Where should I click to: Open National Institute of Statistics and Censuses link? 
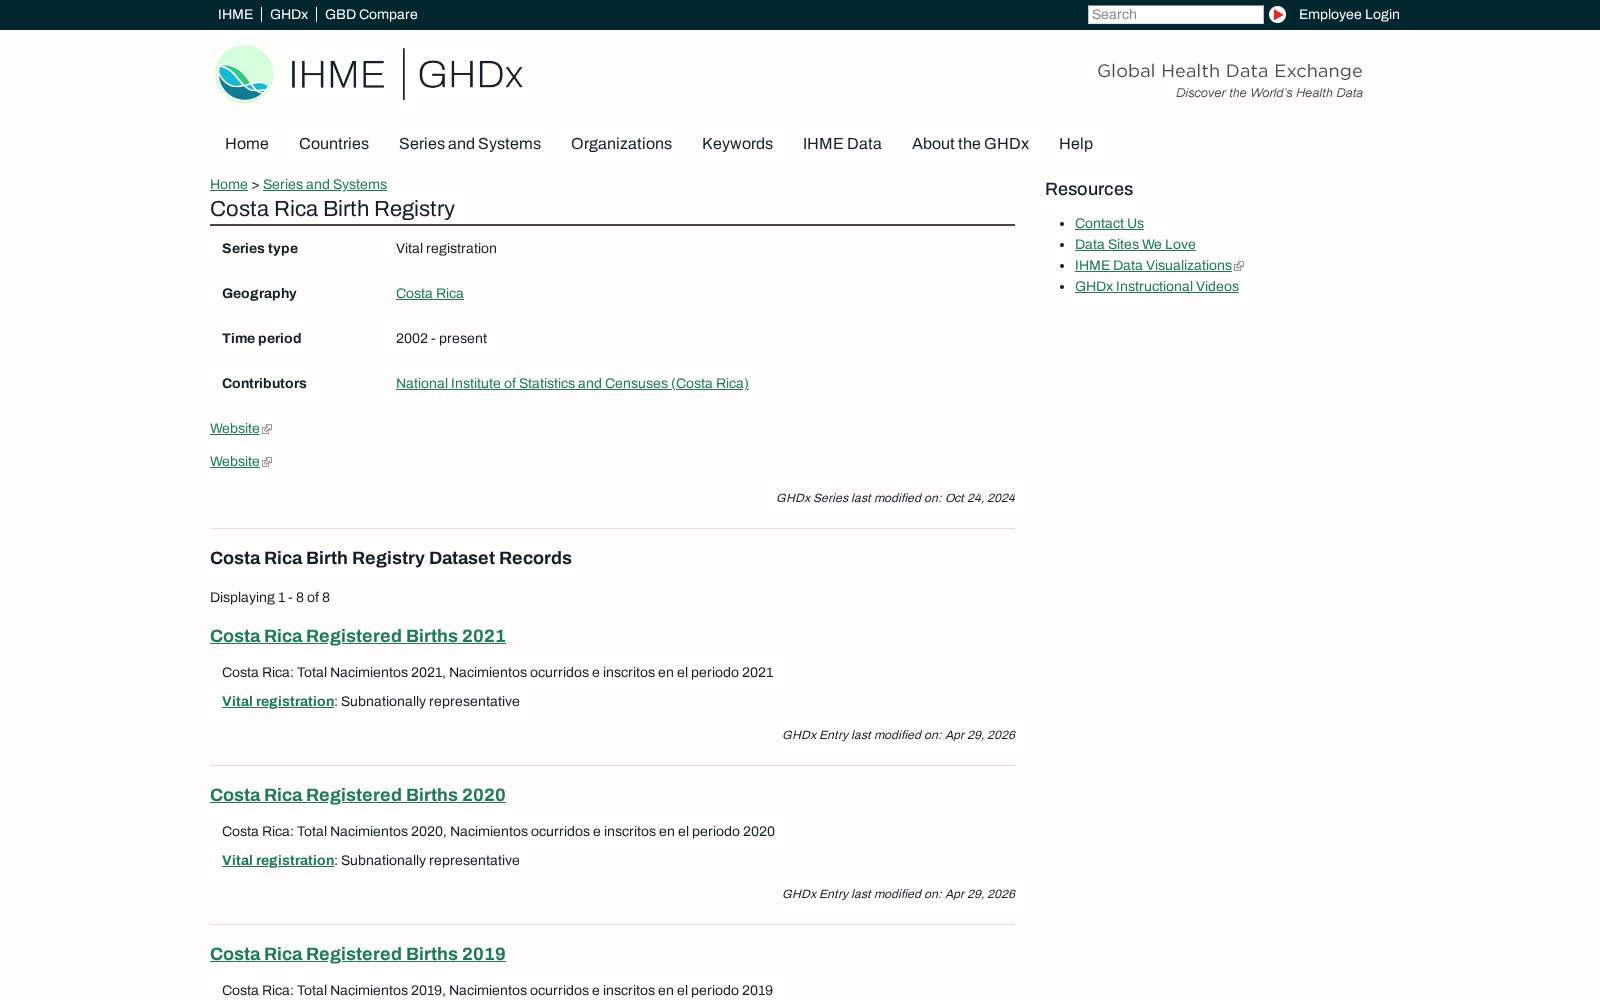[572, 383]
